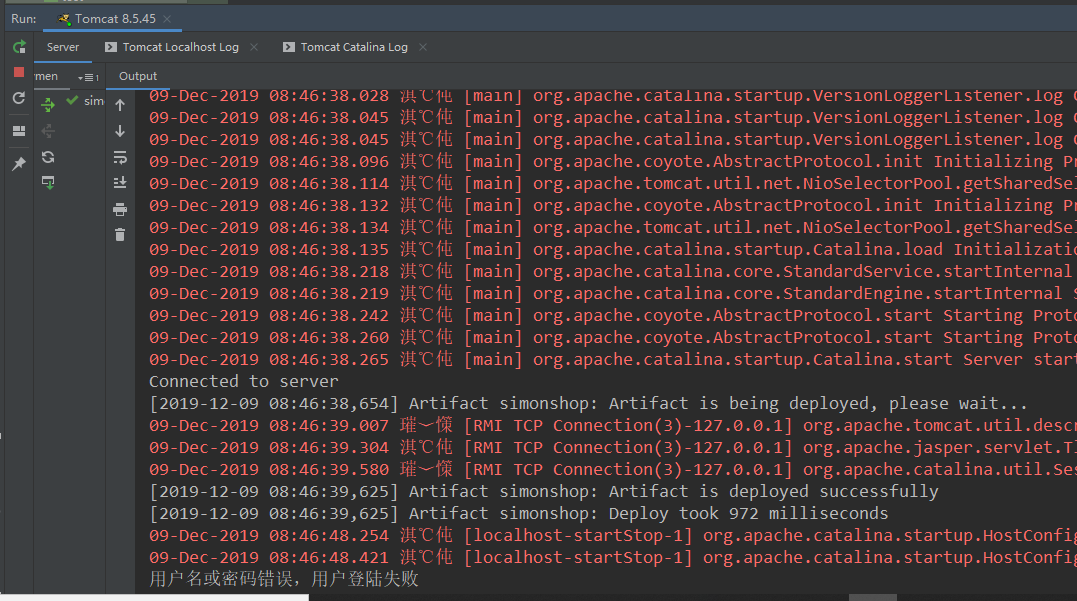Viewport: 1077px width, 601px height.
Task: Select the Output tab
Action: click(138, 76)
